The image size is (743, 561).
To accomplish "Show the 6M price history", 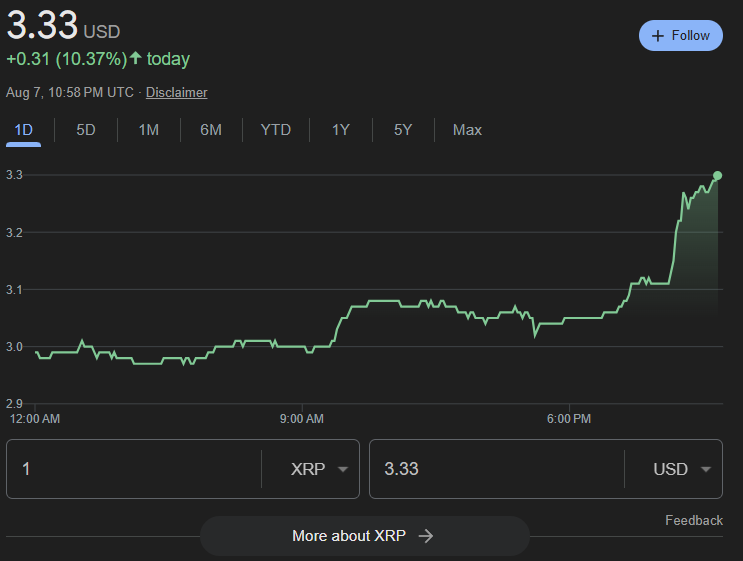I will click(x=211, y=130).
